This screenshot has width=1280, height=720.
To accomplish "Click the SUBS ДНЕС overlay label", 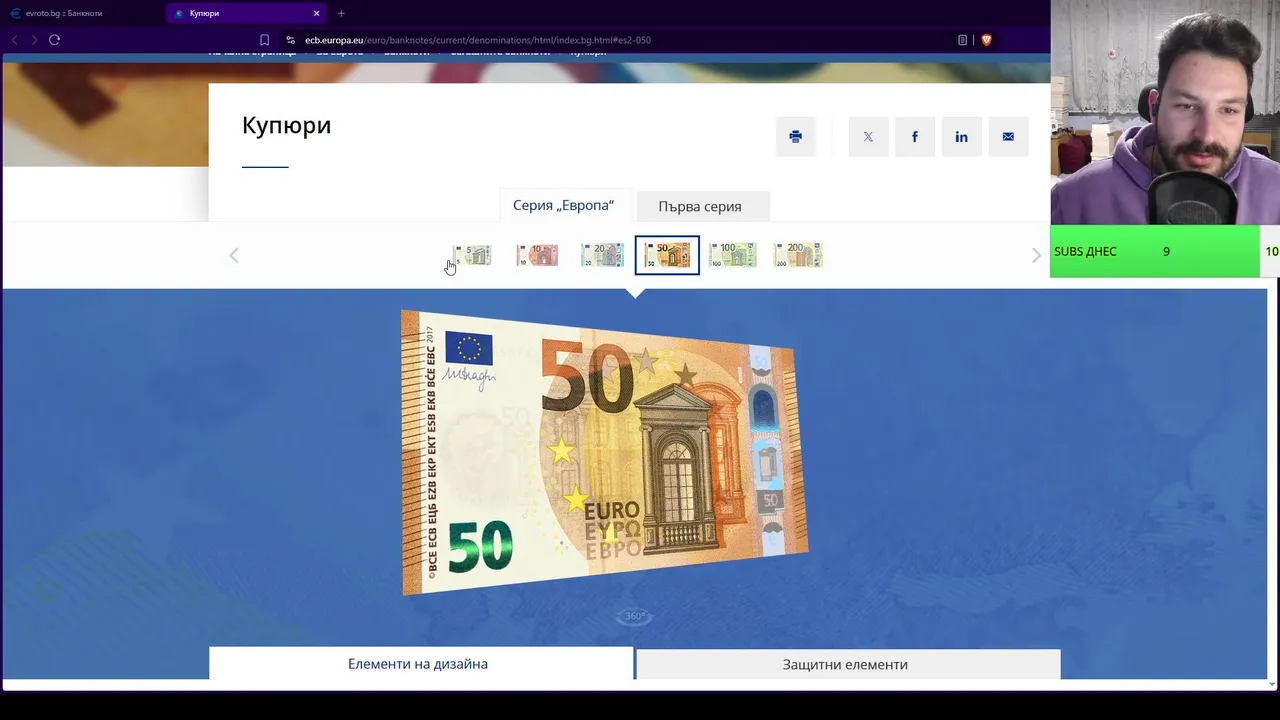I will [1085, 251].
